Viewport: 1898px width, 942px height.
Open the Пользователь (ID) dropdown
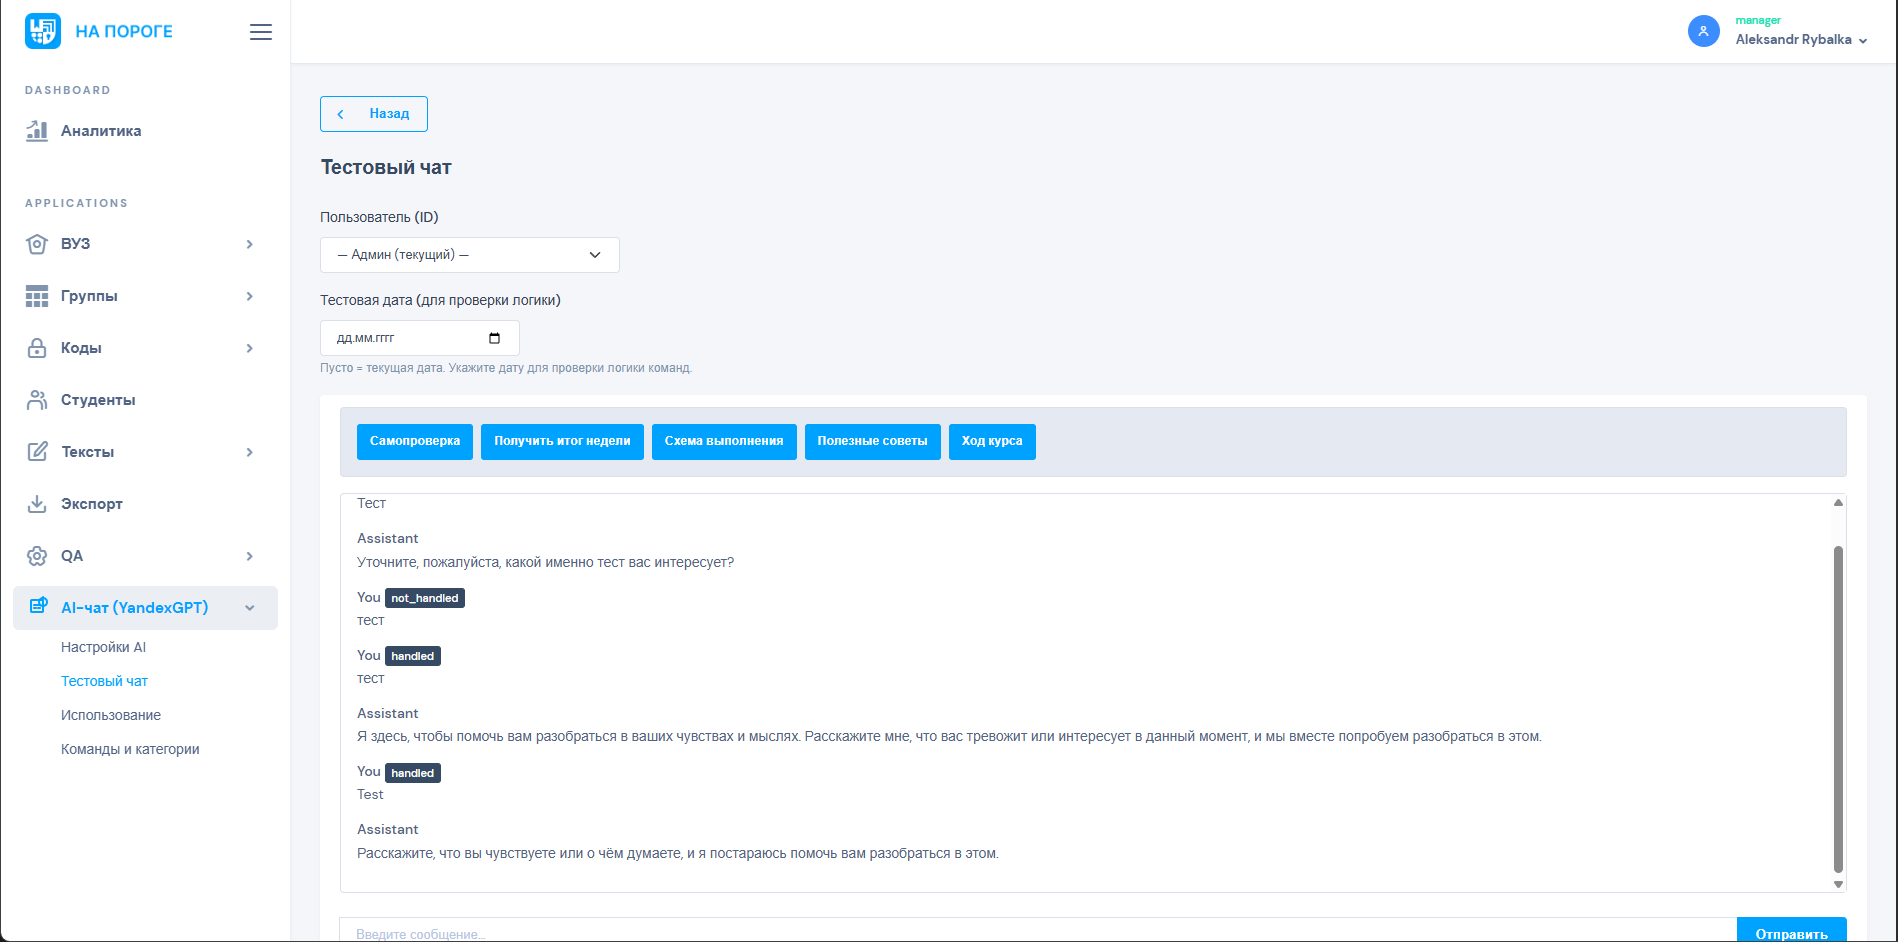tap(470, 255)
